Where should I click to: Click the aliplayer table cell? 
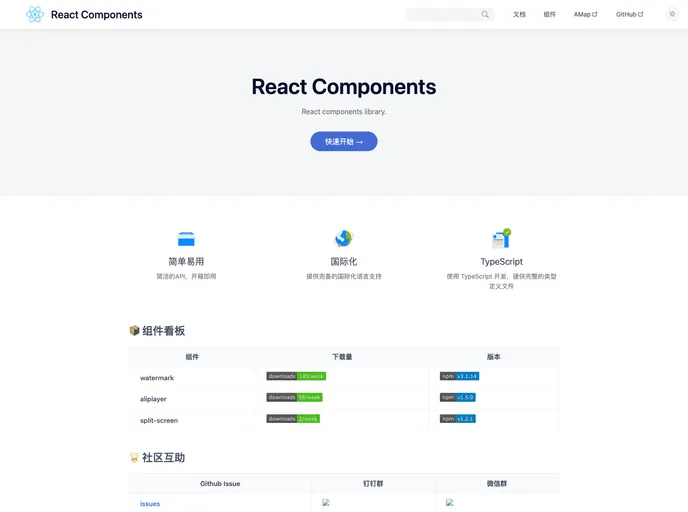(192, 399)
